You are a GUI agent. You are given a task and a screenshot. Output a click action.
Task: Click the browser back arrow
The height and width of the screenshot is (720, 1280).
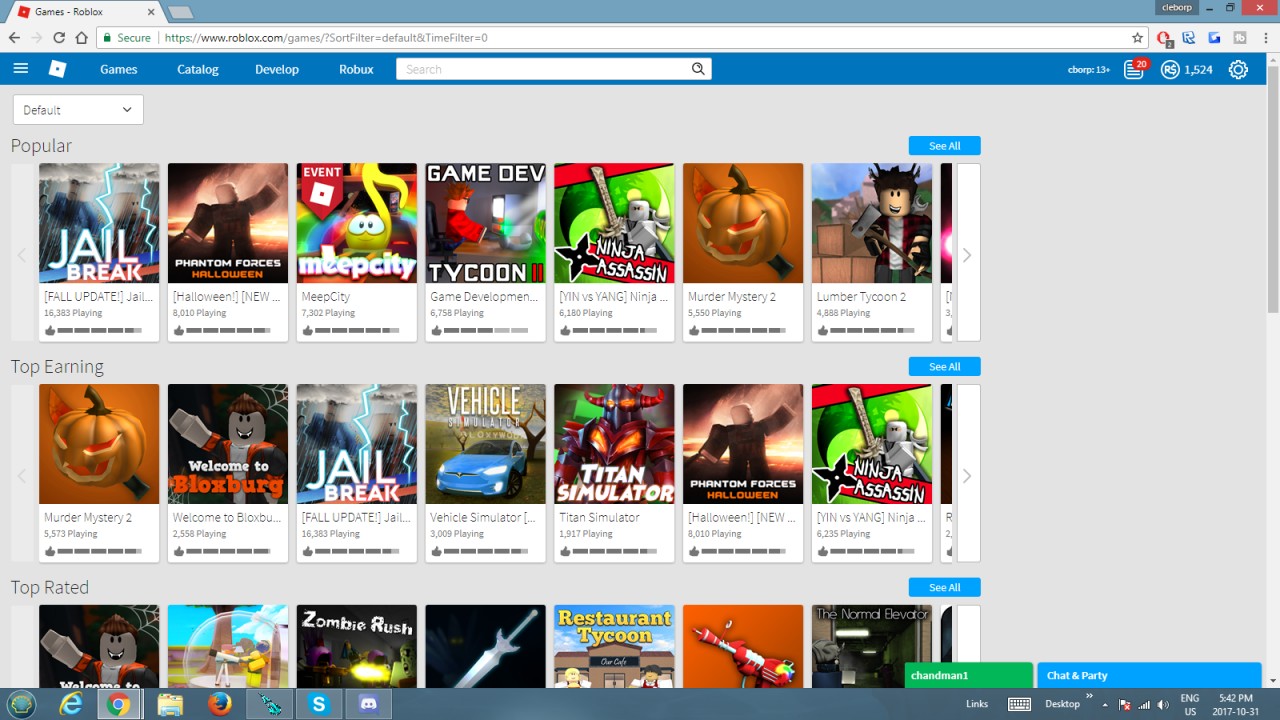(x=14, y=37)
